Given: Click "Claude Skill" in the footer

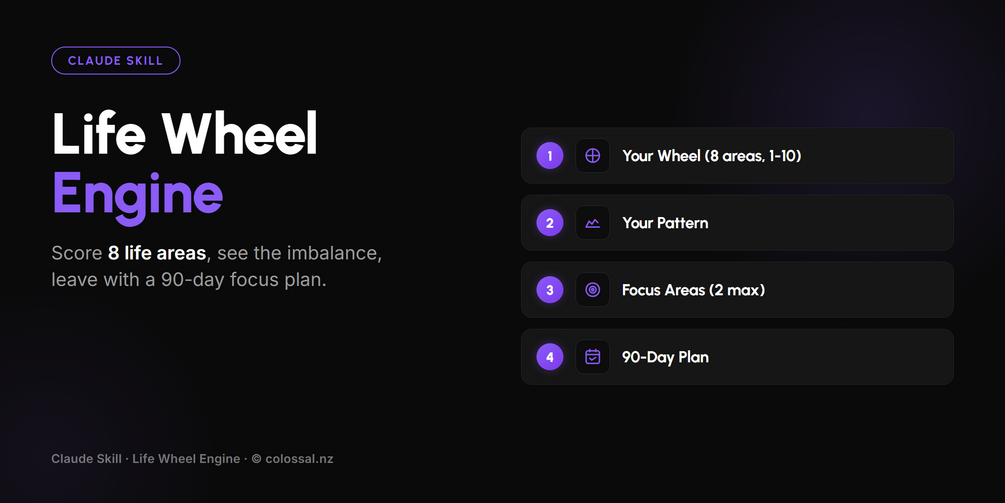Looking at the screenshot, I should (x=87, y=459).
